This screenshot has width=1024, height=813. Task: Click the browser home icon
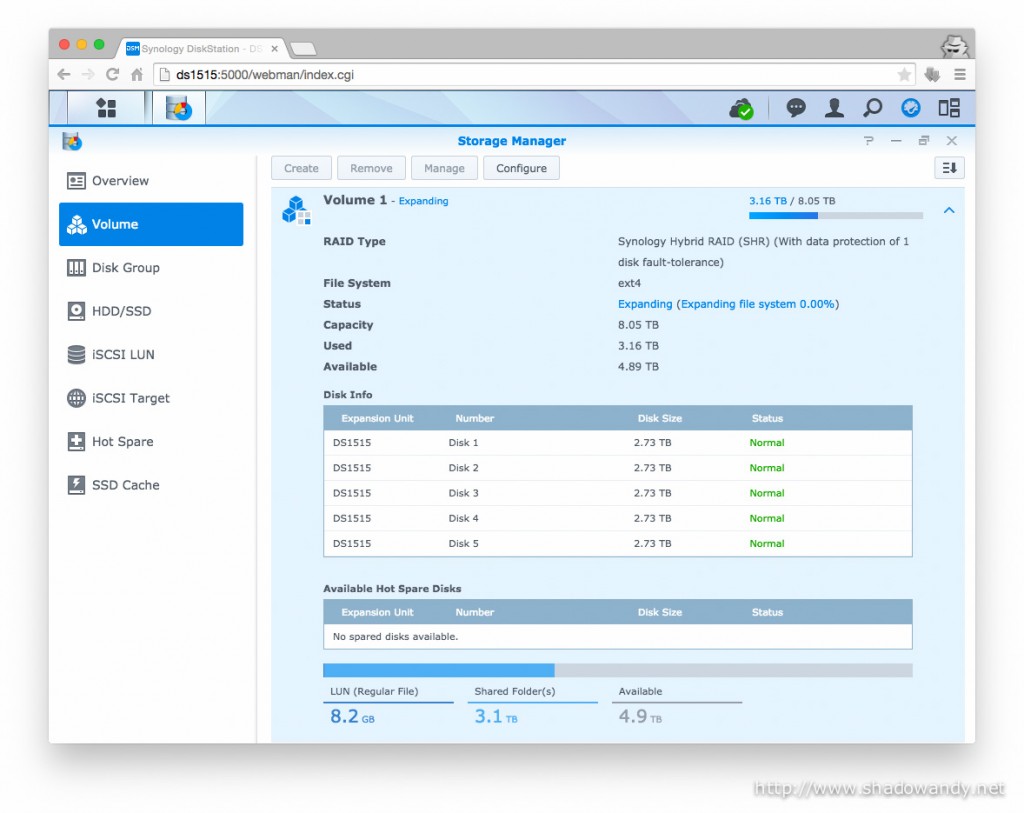pos(136,74)
